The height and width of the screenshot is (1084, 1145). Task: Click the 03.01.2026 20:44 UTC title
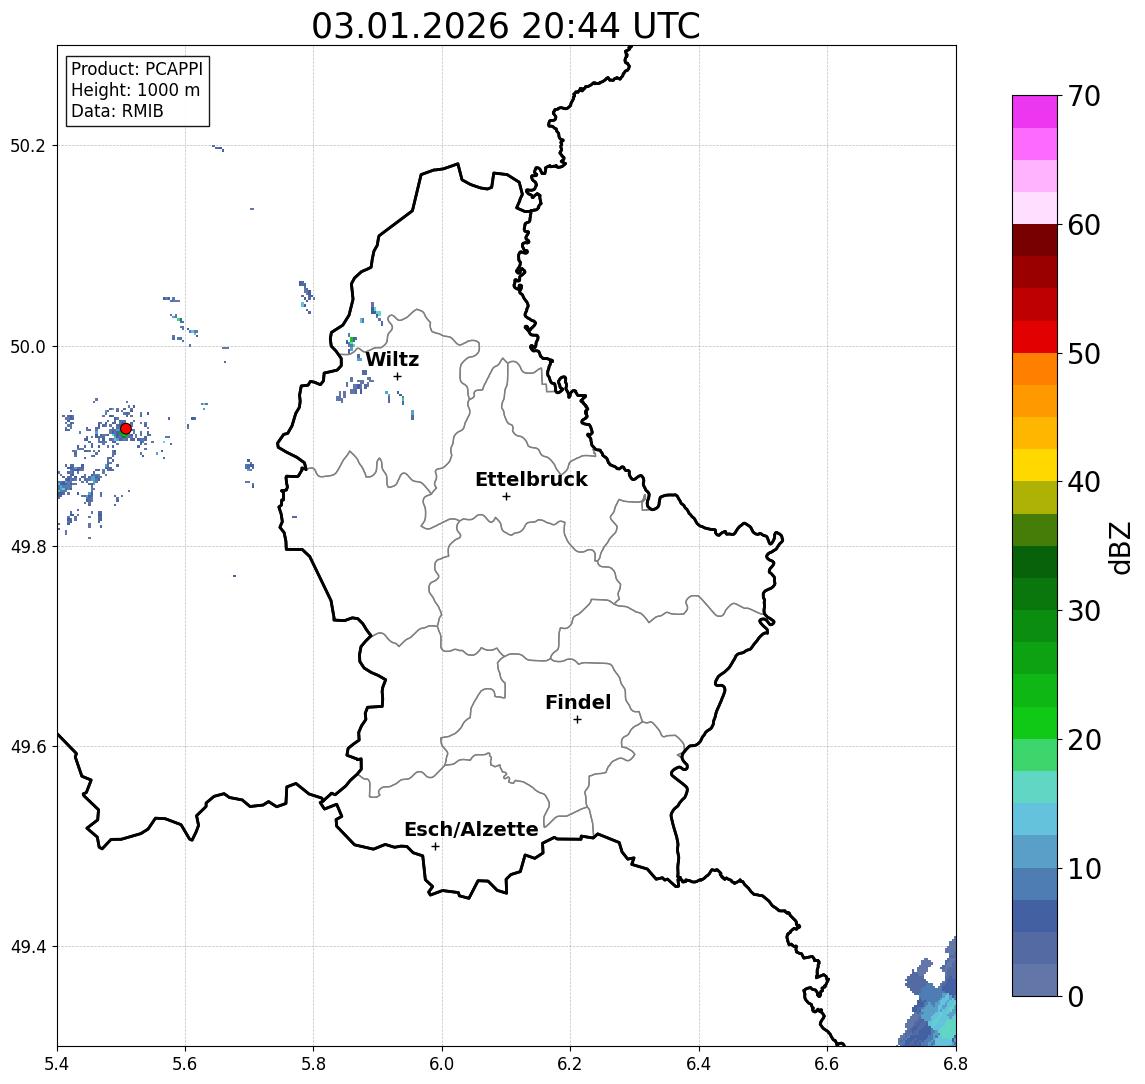(506, 26)
